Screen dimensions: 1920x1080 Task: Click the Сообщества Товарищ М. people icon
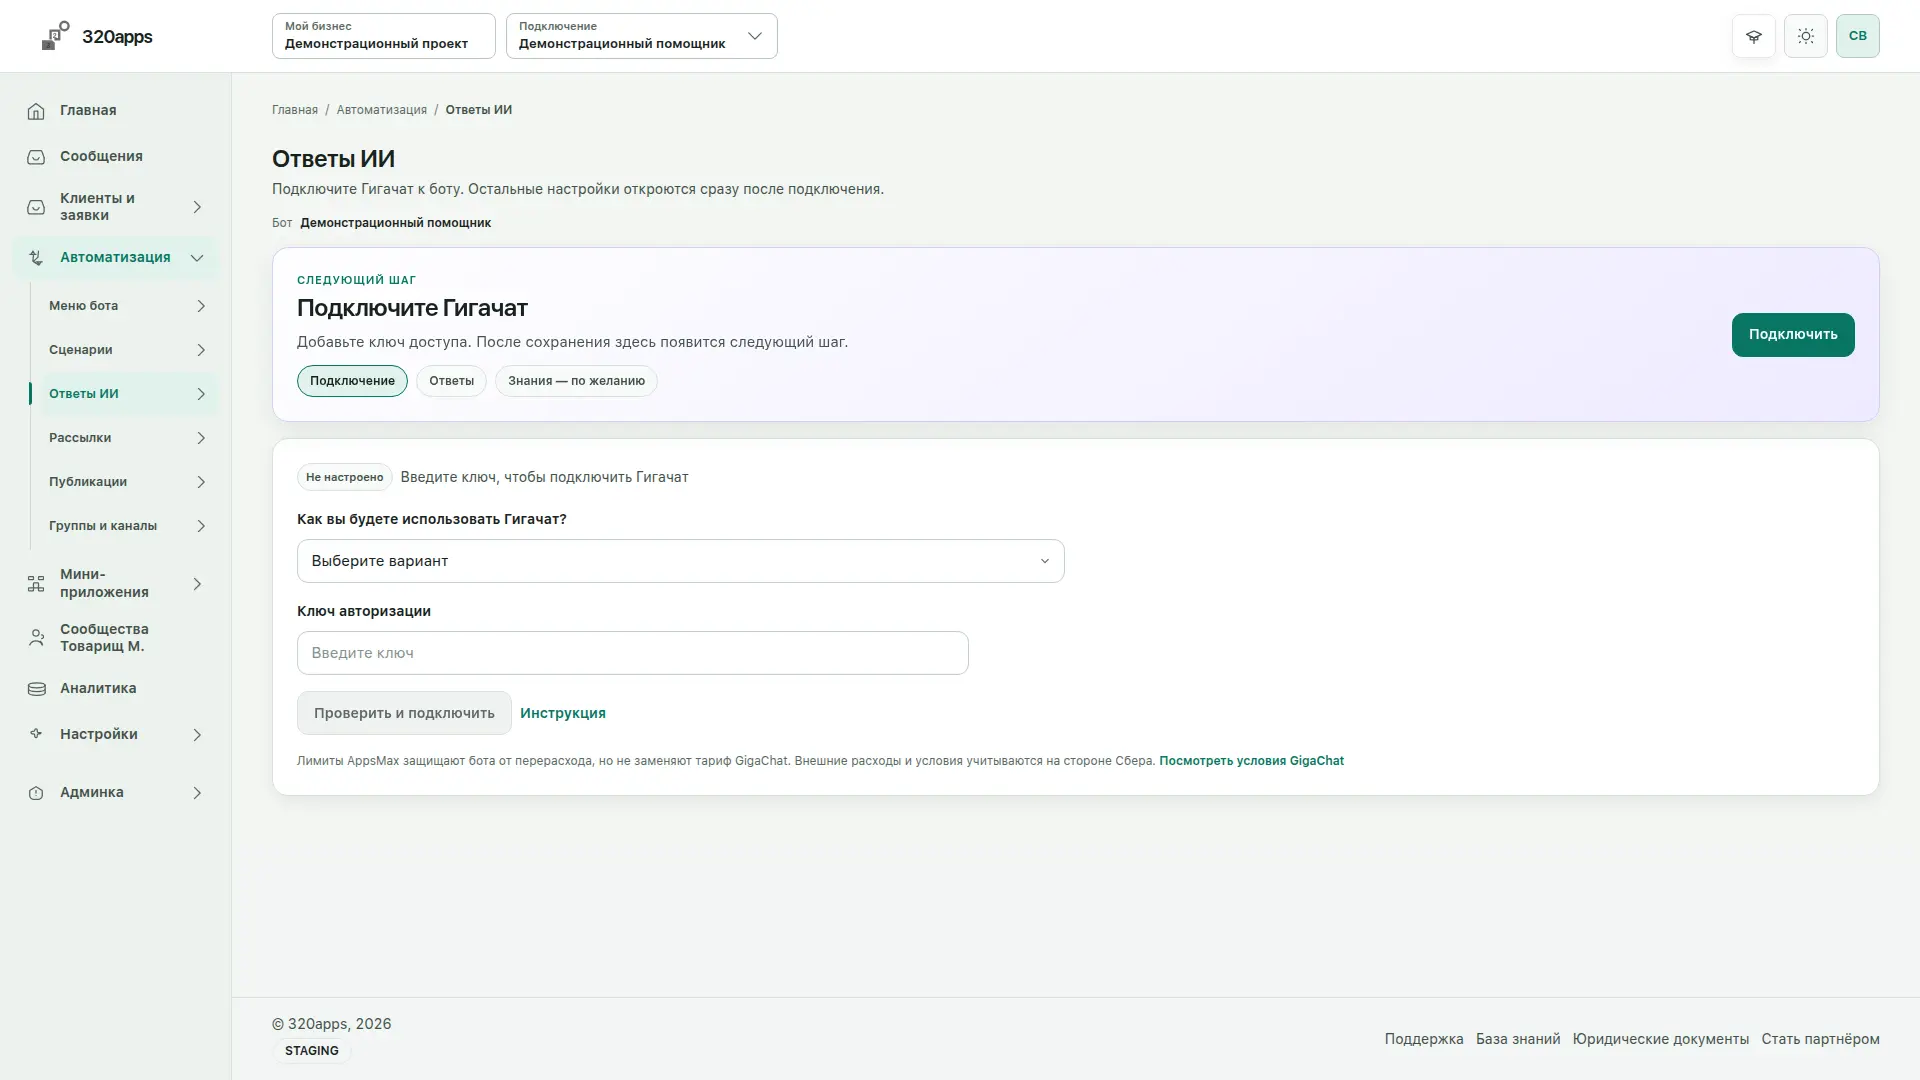pos(36,638)
